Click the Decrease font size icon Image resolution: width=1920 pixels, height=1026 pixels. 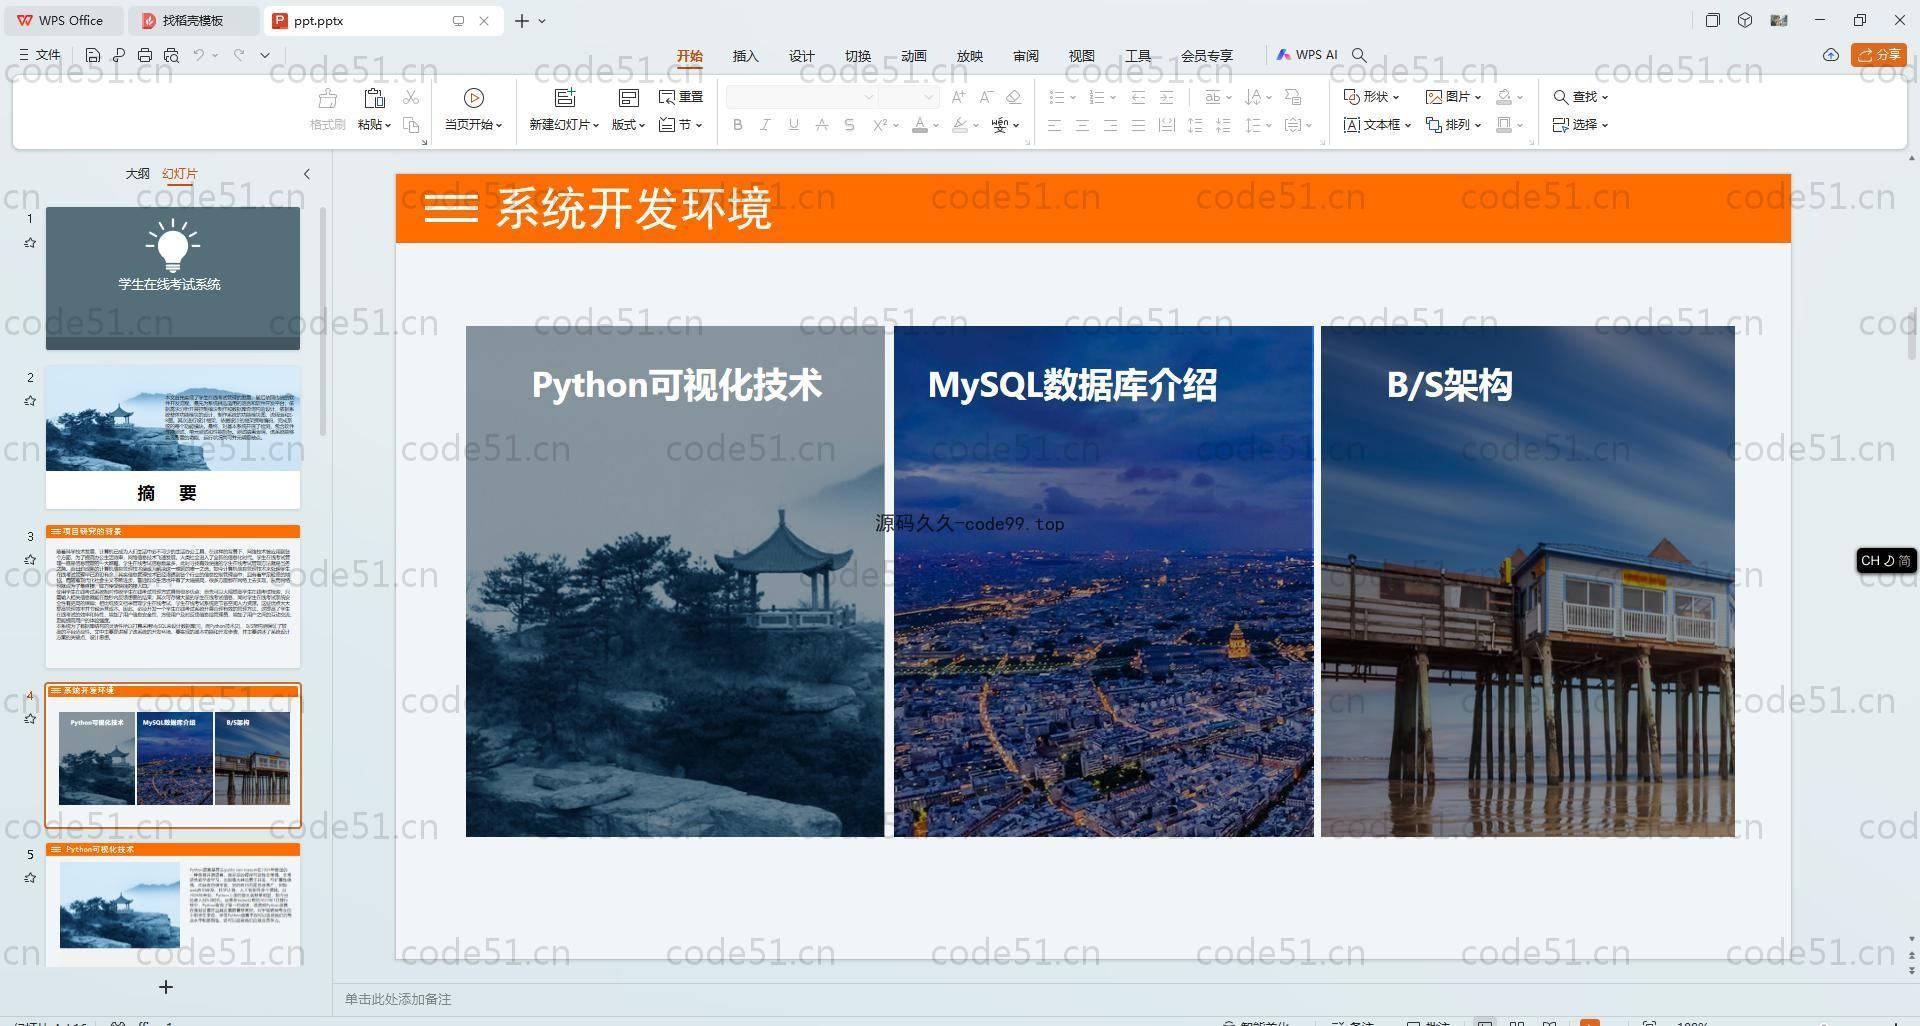tap(986, 97)
